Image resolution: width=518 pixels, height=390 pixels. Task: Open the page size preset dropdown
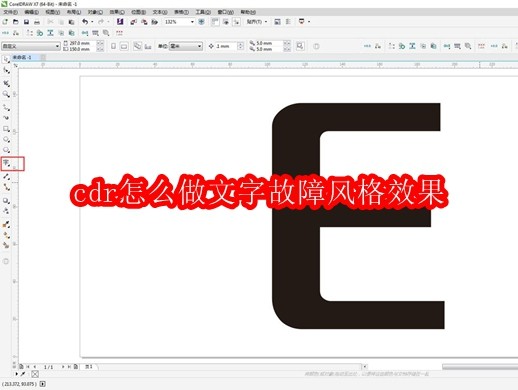[x=57, y=46]
